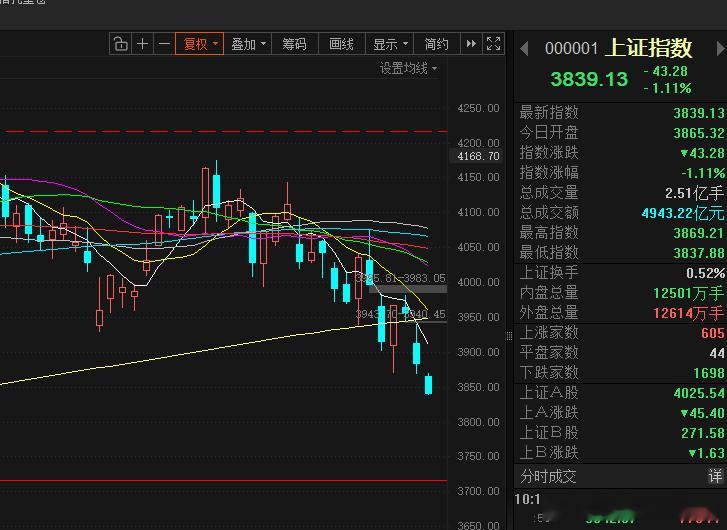Open the 设置均线 moving average settings
Viewport: 727px width, 530px height.
tap(408, 69)
